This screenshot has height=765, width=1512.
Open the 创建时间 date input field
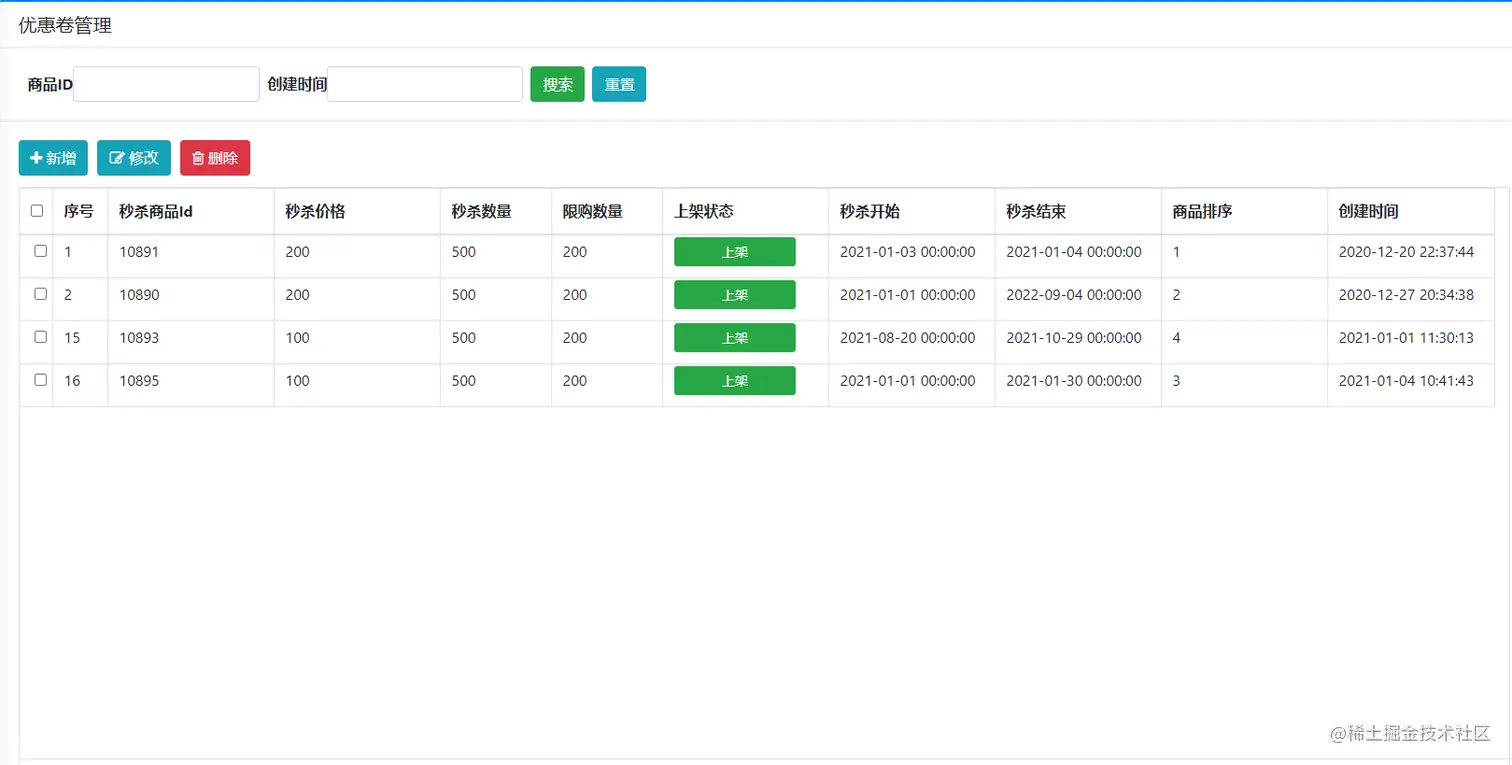pos(425,84)
